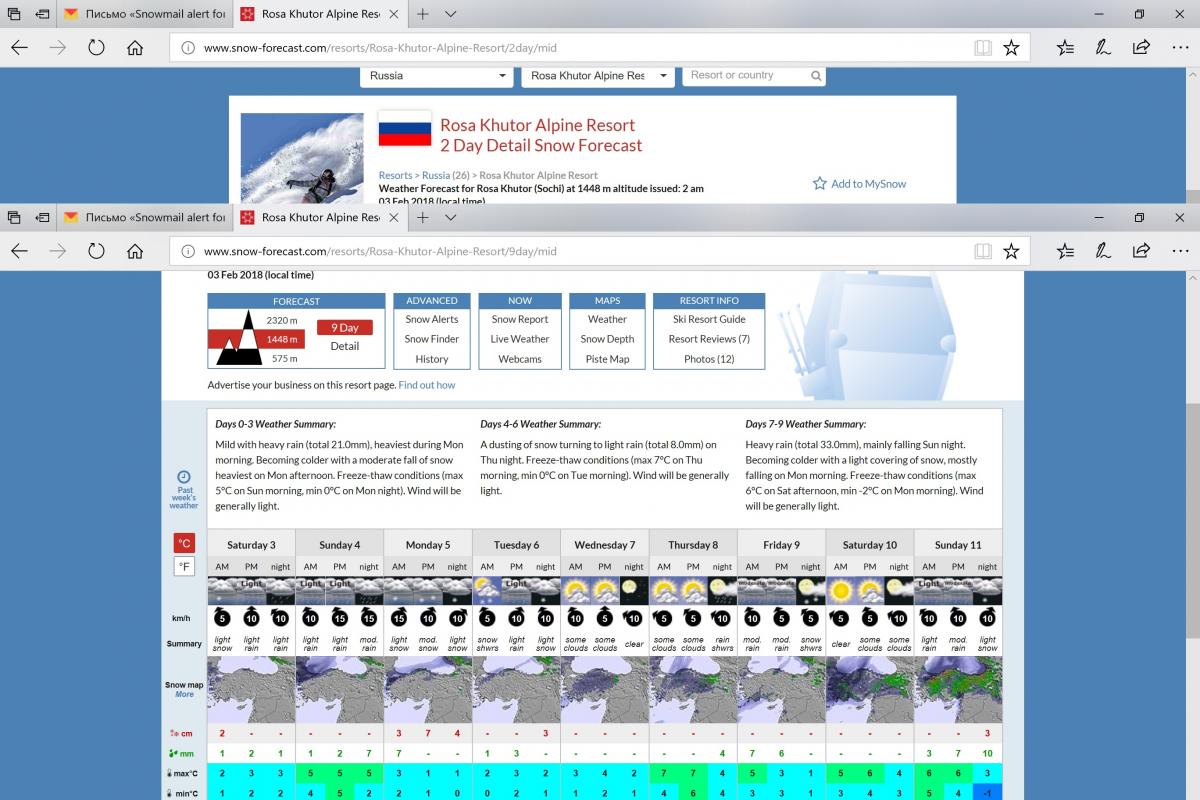Open Snow Finder under Advanced
The width and height of the screenshot is (1200, 800).
(x=432, y=339)
